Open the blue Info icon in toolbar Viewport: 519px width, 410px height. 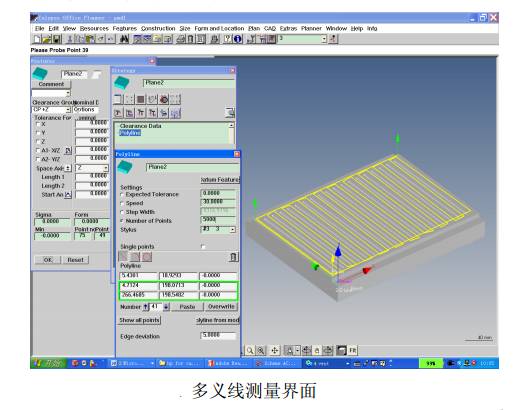tap(237, 39)
